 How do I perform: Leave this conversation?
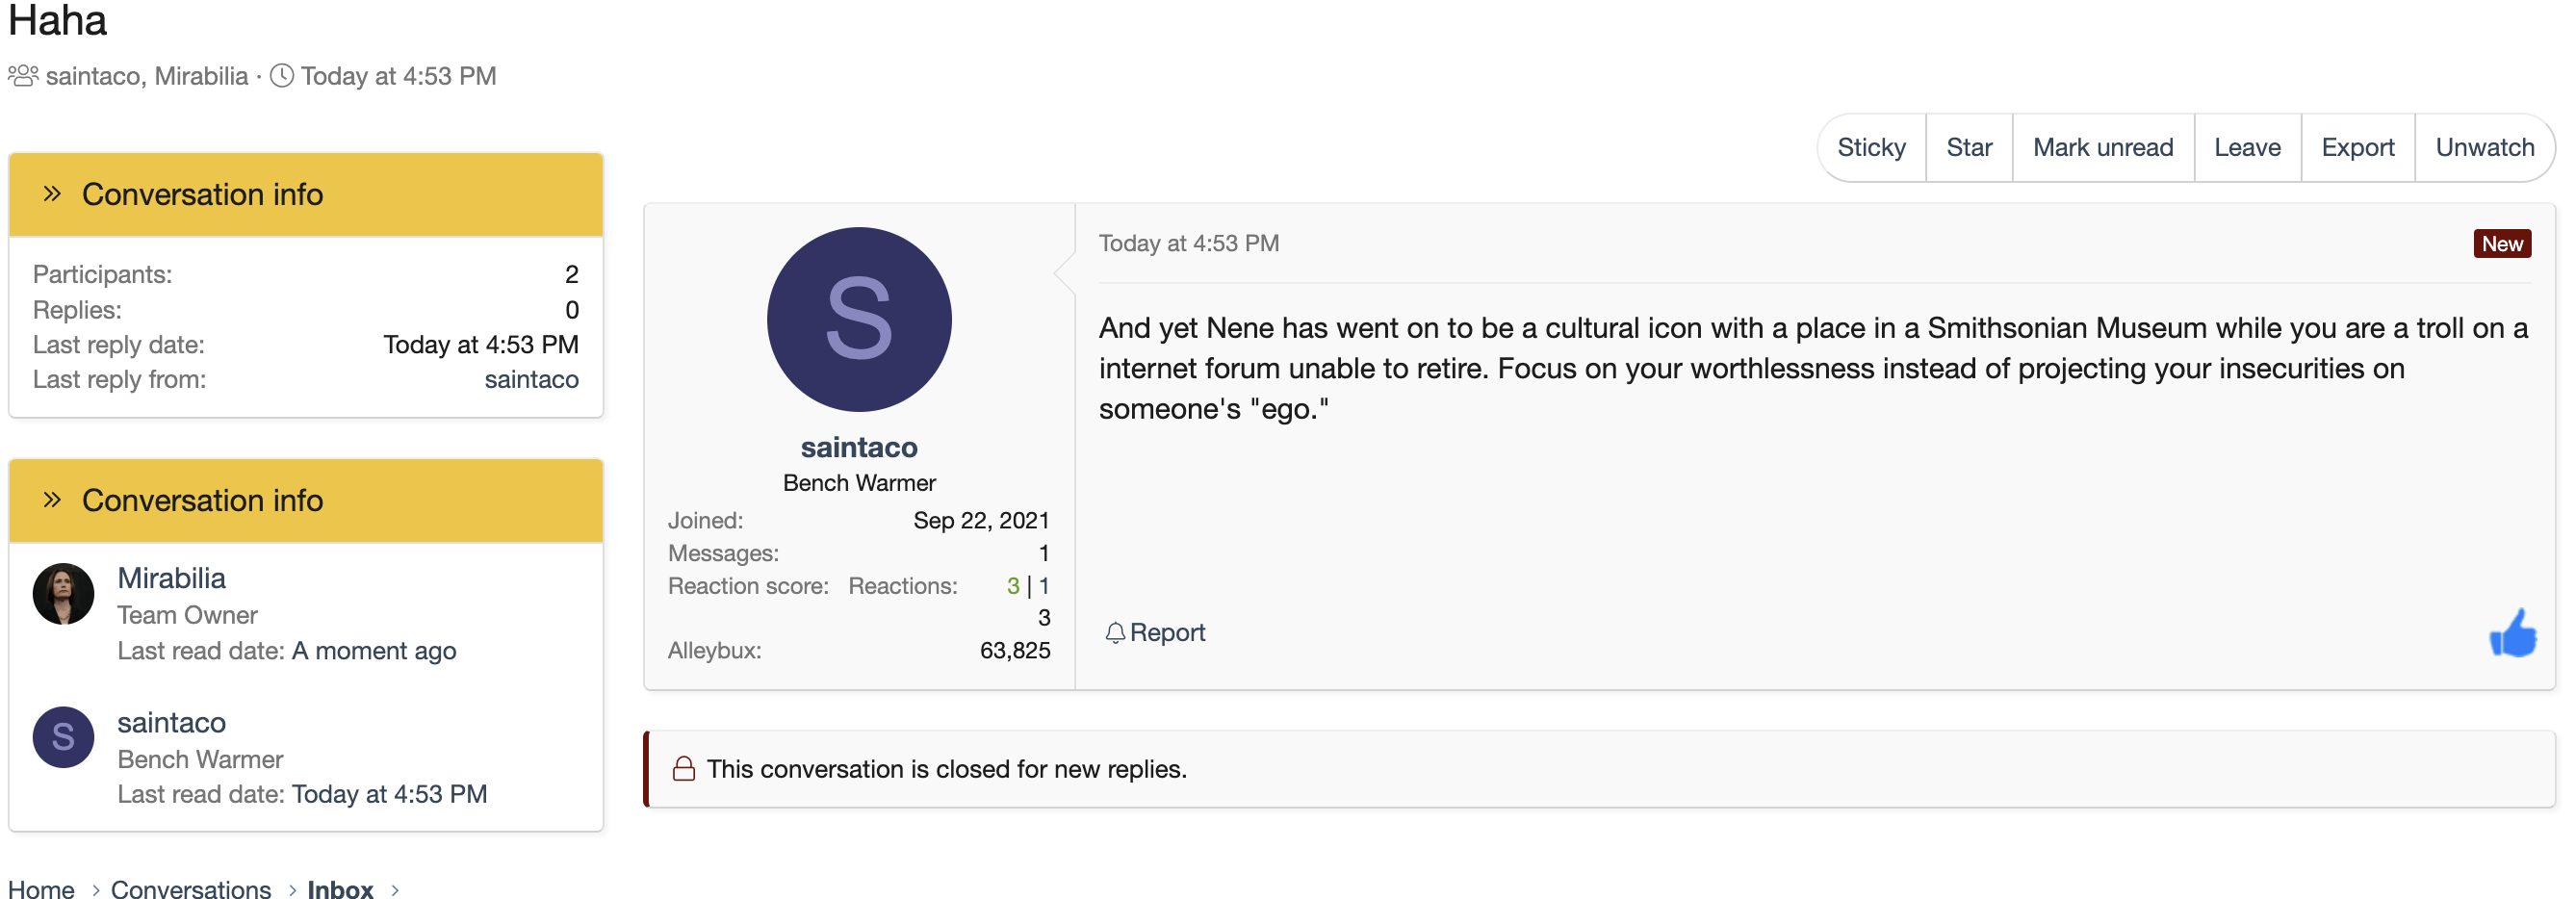pos(2247,147)
